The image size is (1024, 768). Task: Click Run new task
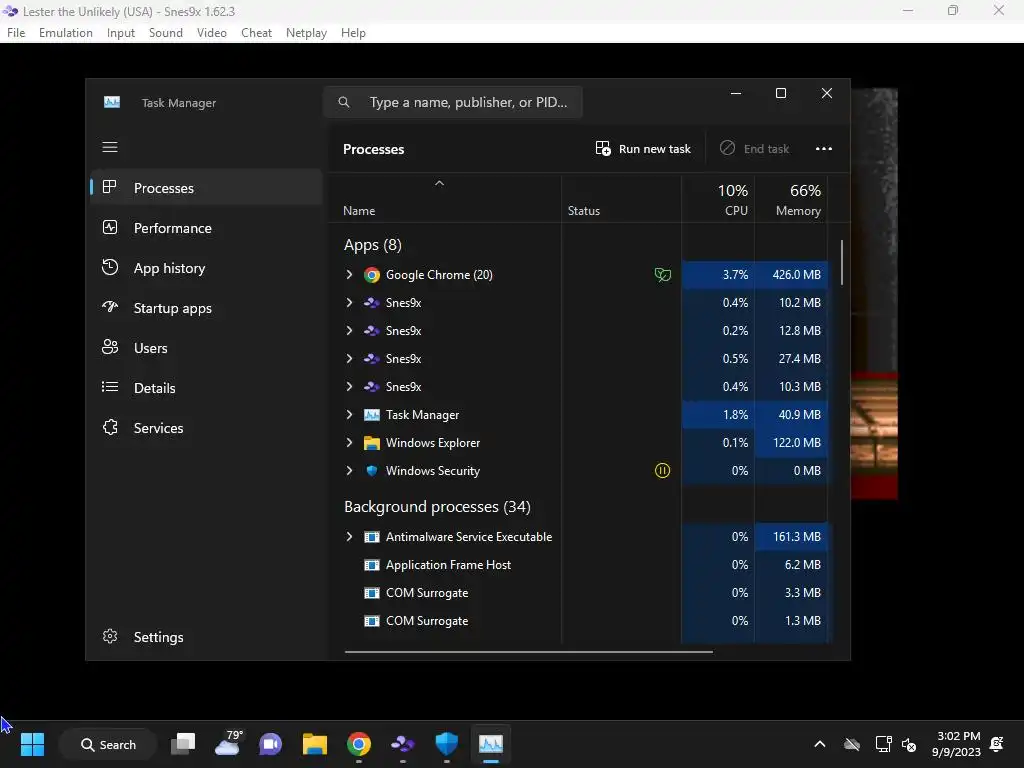pos(643,149)
